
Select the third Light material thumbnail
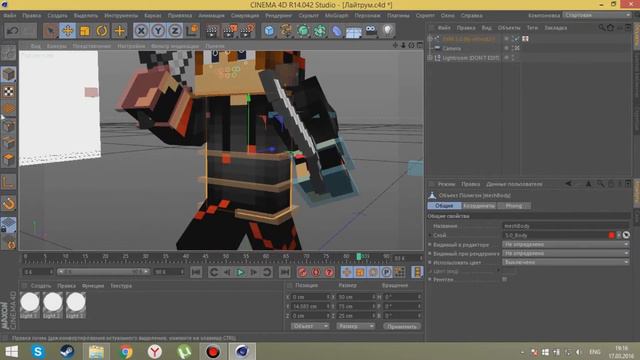pos(76,305)
